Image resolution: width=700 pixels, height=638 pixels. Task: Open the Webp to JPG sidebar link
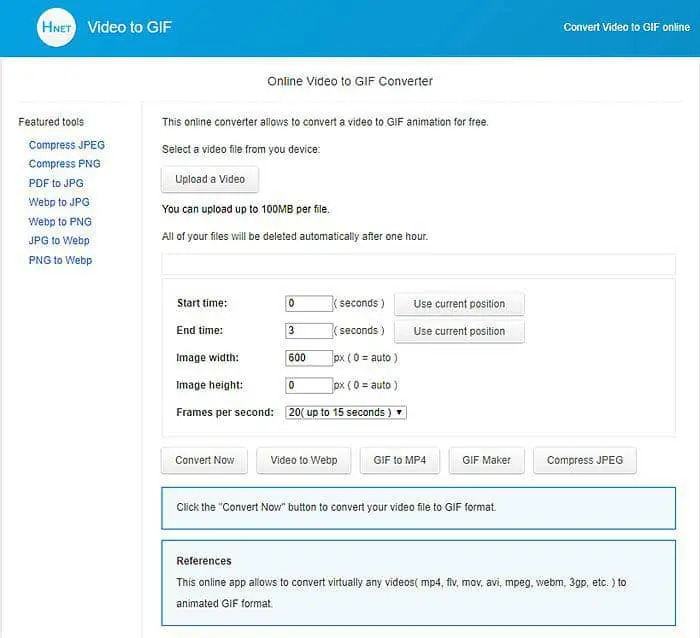tap(59, 202)
